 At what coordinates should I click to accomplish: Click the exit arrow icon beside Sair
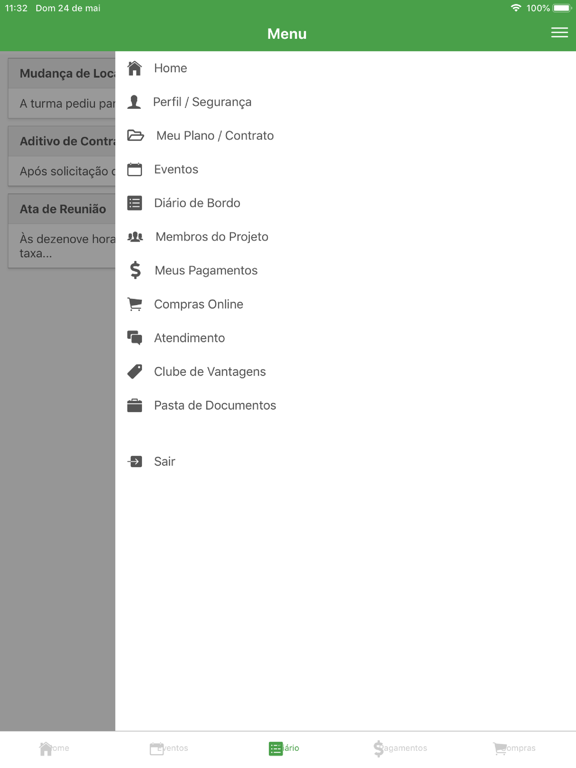pos(135,461)
